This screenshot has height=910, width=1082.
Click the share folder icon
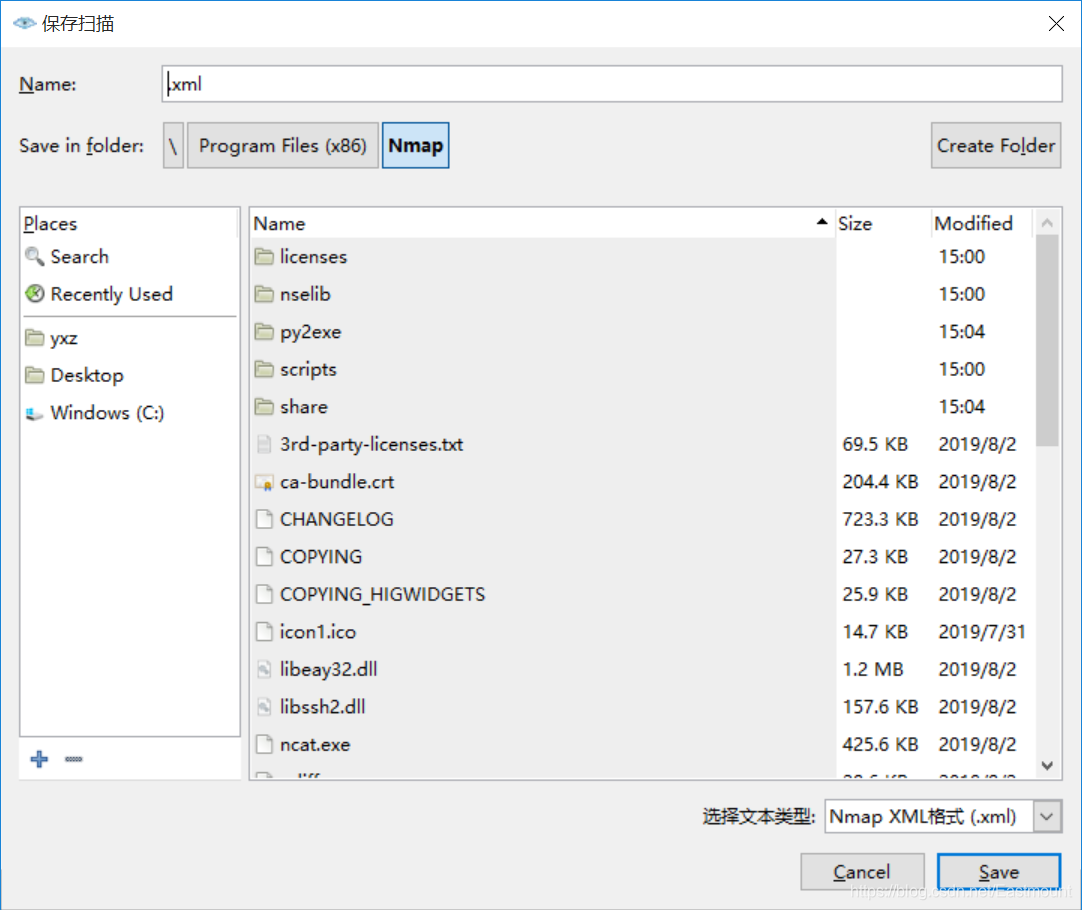click(x=264, y=406)
